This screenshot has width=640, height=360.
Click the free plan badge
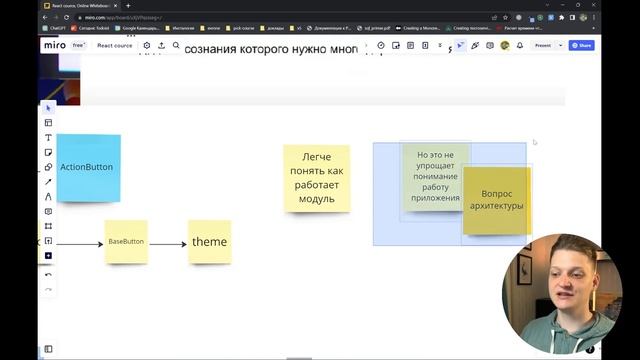pos(78,45)
